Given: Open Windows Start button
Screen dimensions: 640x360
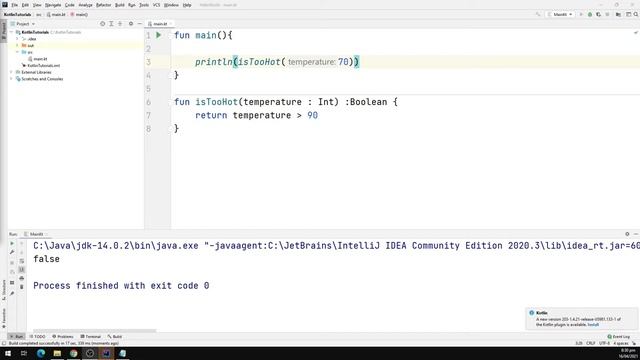Looking at the screenshot, I should pos(7,353).
